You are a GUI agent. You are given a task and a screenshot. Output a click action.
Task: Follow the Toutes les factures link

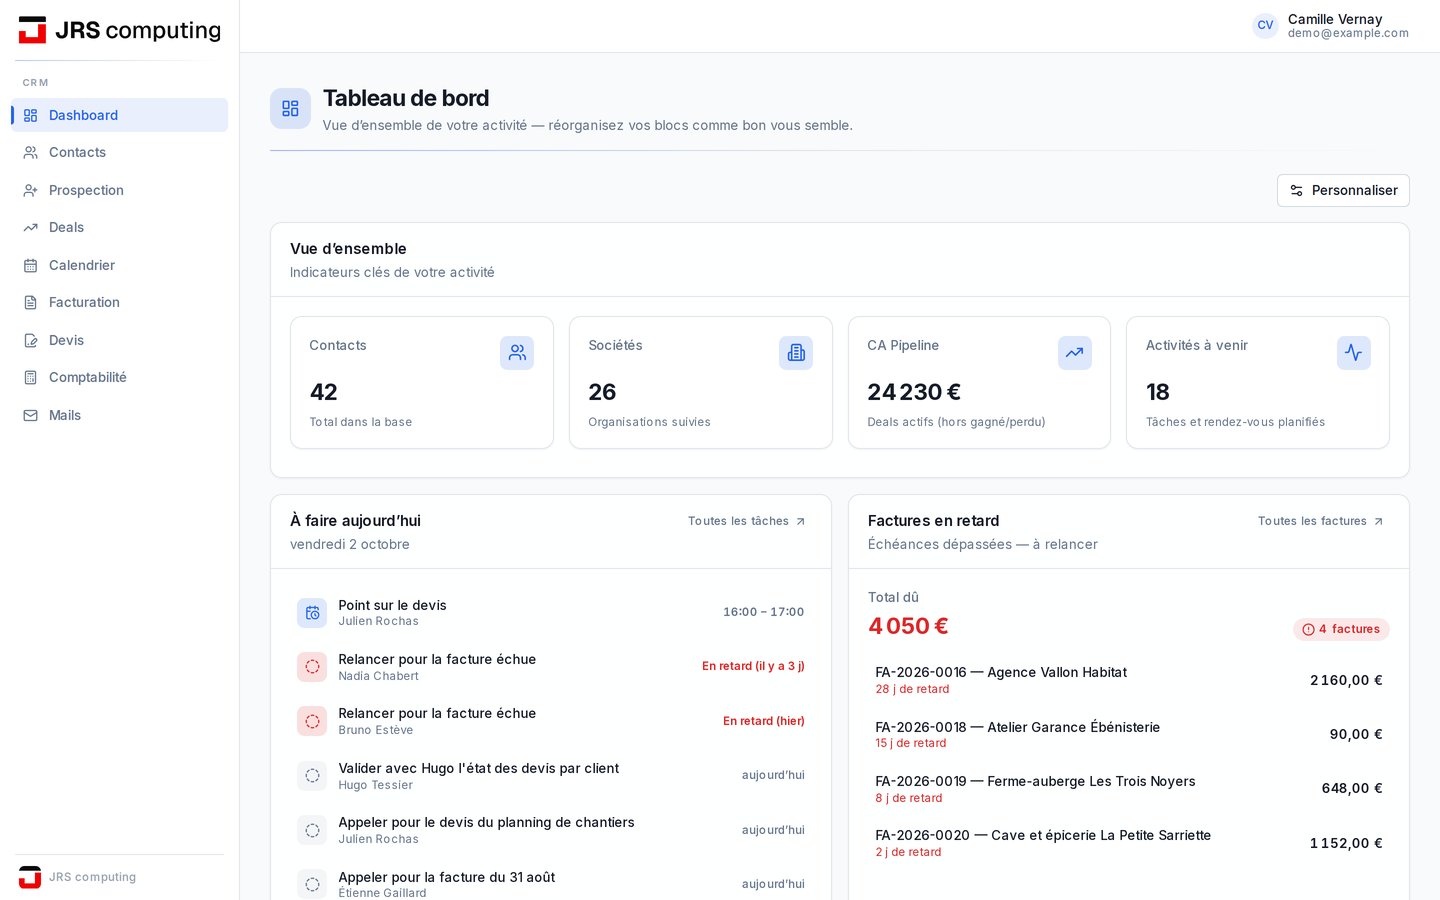tap(1321, 521)
